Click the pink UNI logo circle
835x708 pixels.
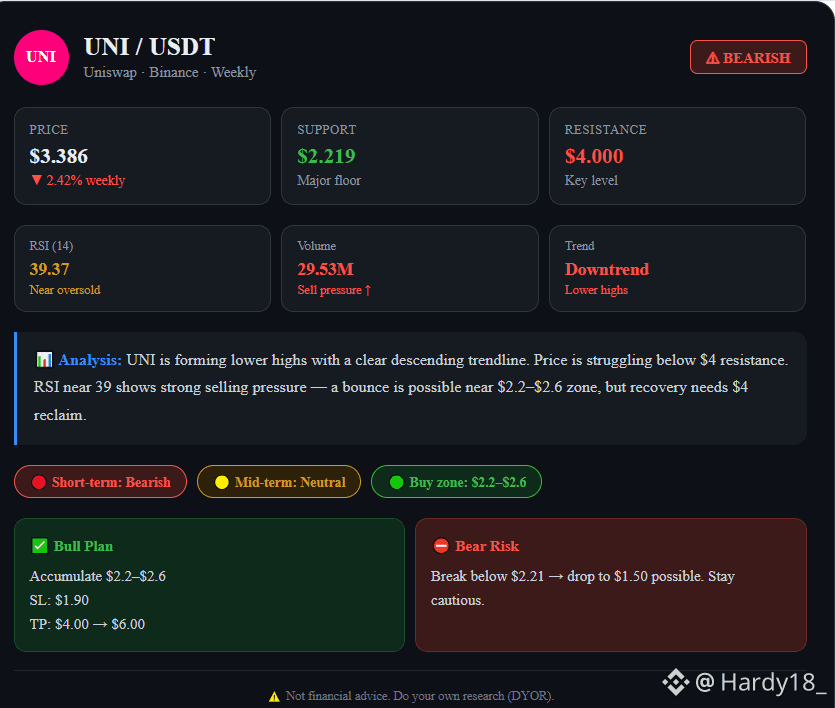click(42, 57)
